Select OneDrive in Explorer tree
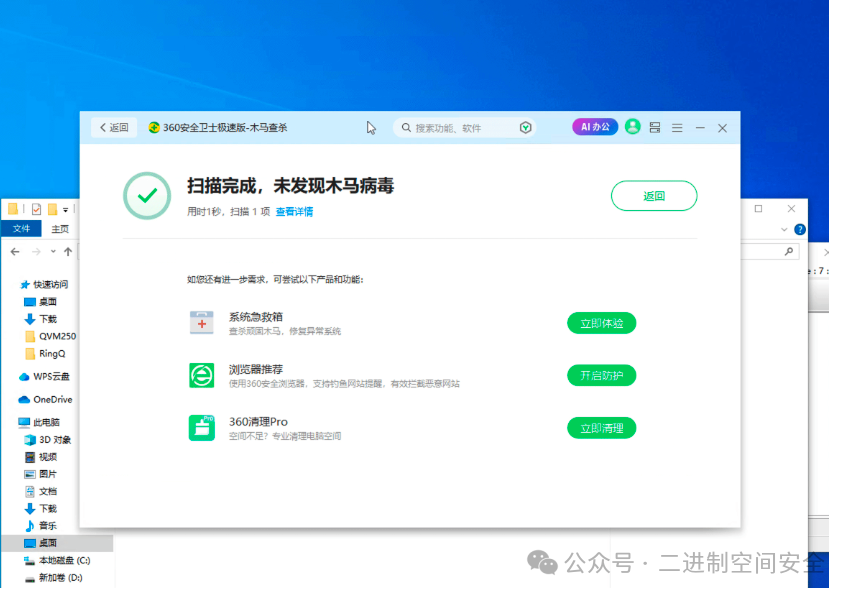 tap(46, 399)
